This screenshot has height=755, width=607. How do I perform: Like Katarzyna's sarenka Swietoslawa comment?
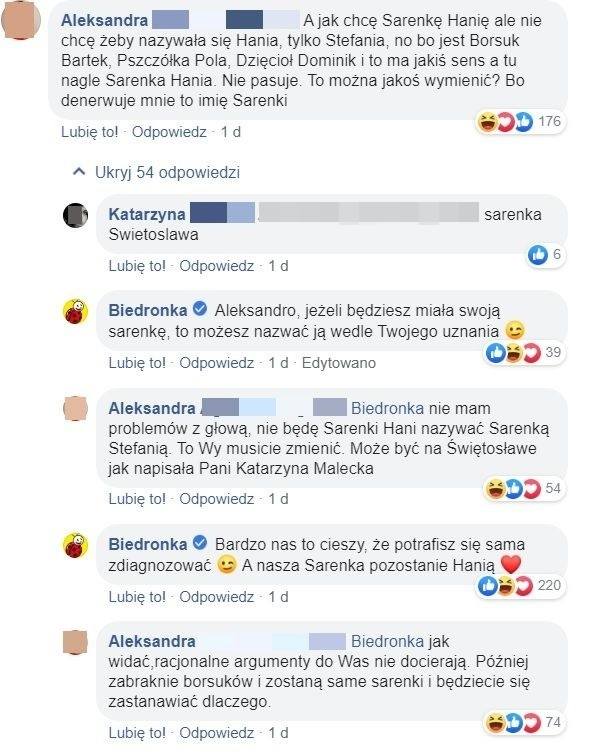[137, 266]
